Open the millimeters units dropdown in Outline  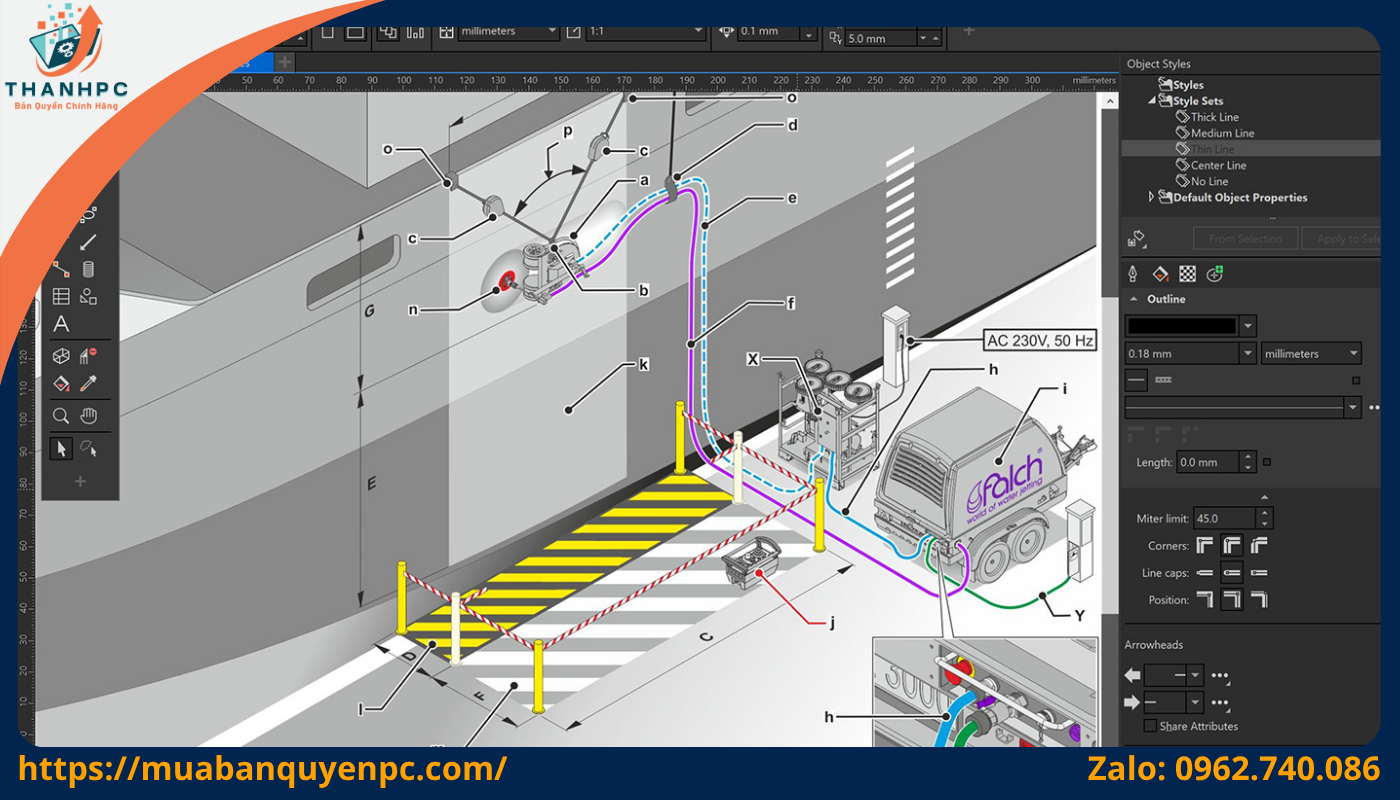click(1311, 353)
